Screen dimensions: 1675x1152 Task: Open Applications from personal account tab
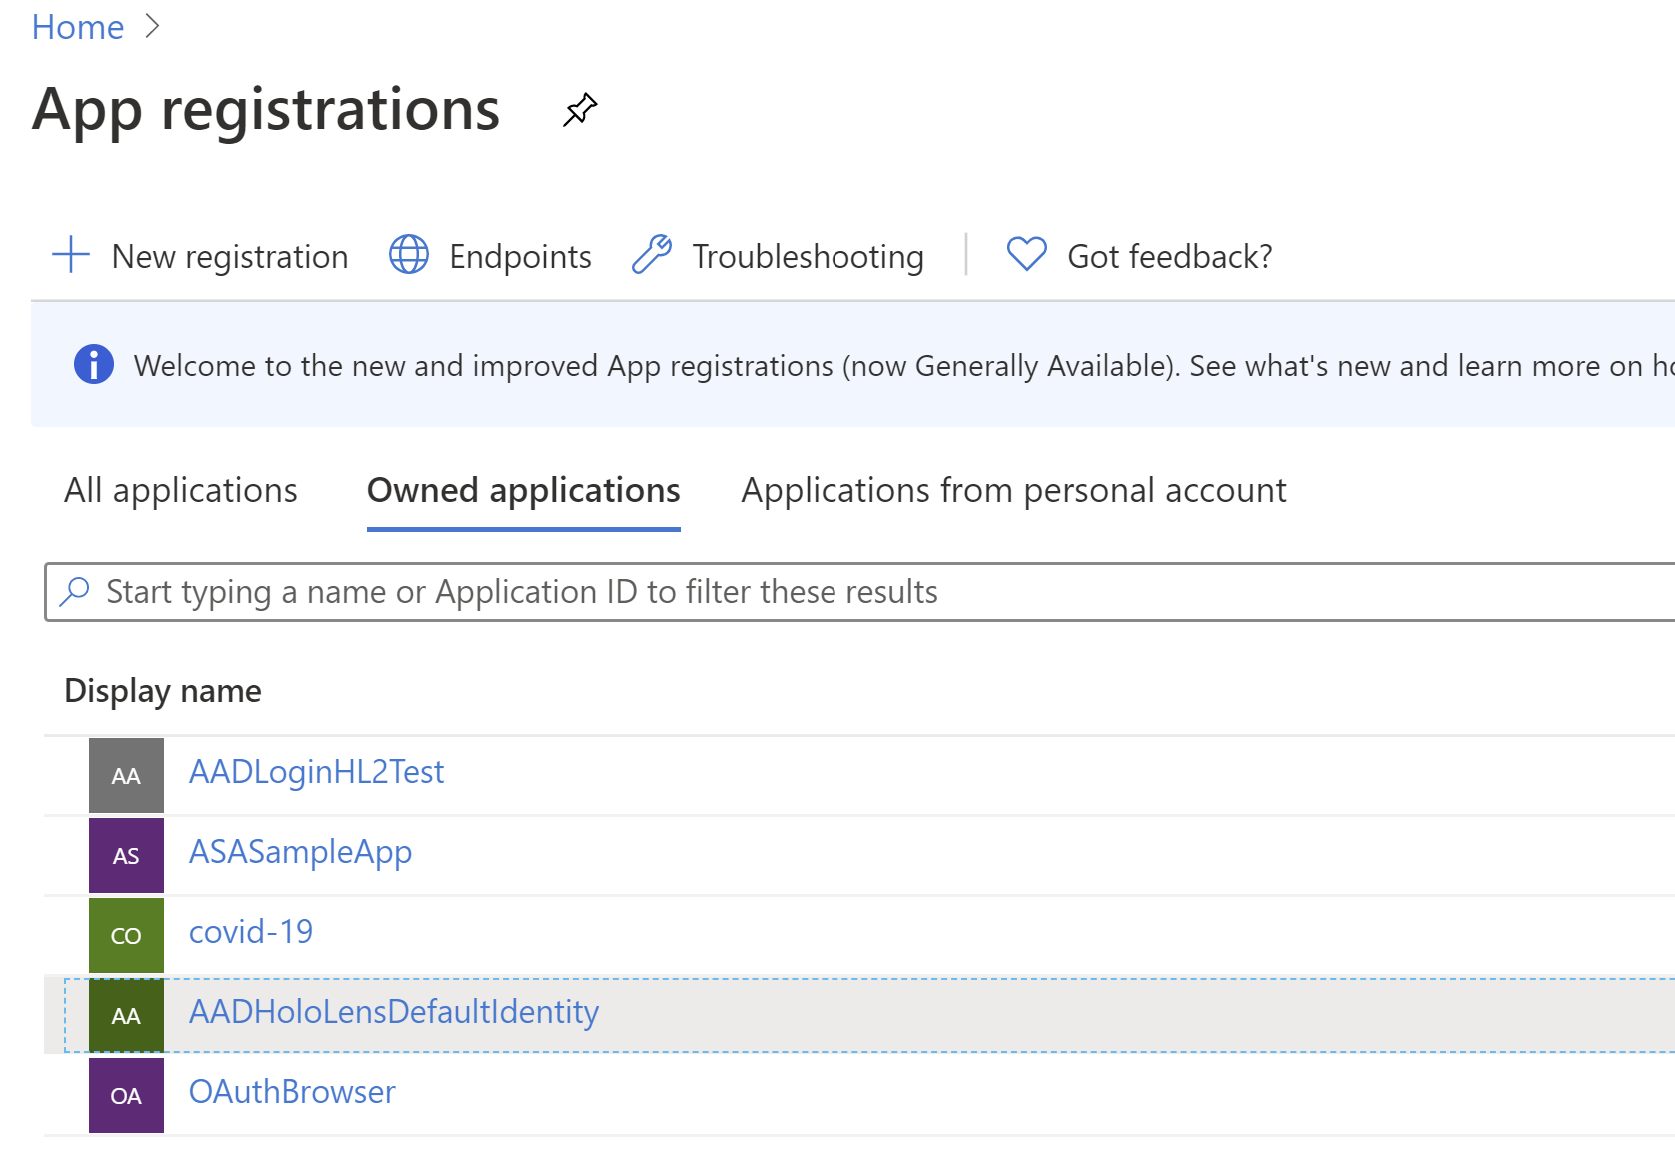pos(1014,491)
